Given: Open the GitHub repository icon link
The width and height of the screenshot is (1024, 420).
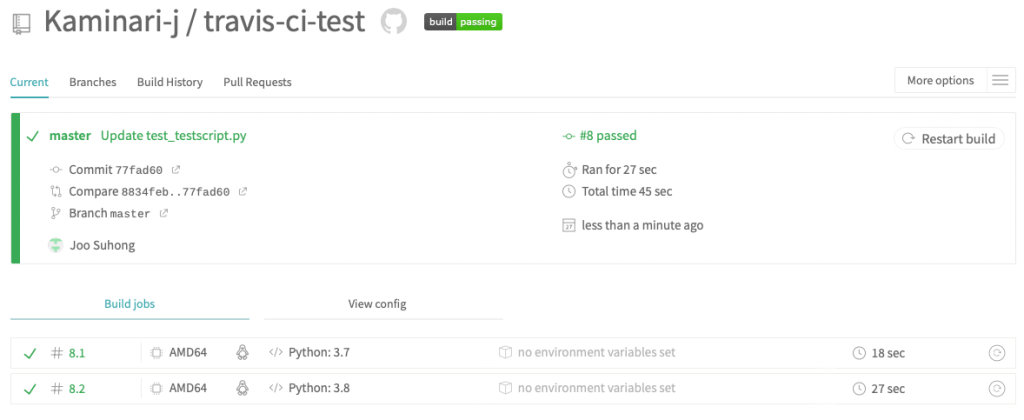Looking at the screenshot, I should (x=394, y=22).
